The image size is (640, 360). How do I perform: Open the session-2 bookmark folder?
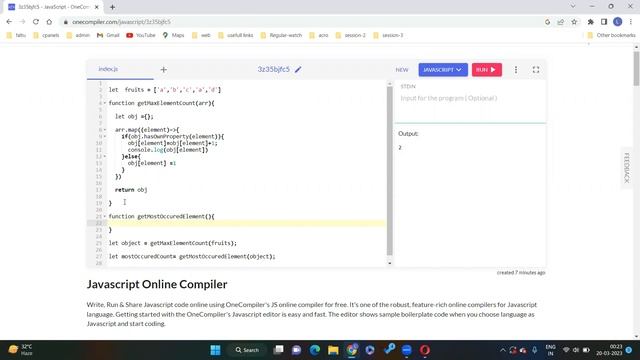coord(351,36)
